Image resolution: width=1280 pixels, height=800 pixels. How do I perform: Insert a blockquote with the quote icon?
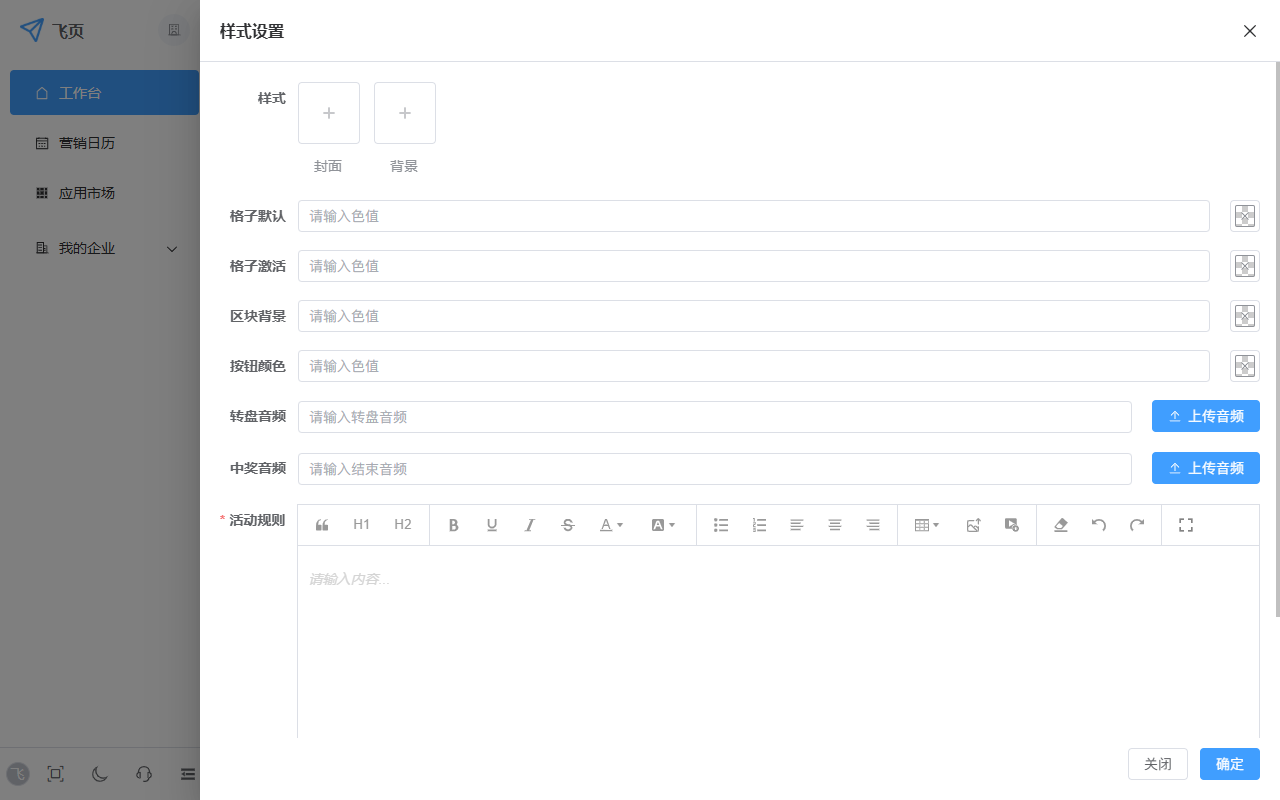click(322, 525)
